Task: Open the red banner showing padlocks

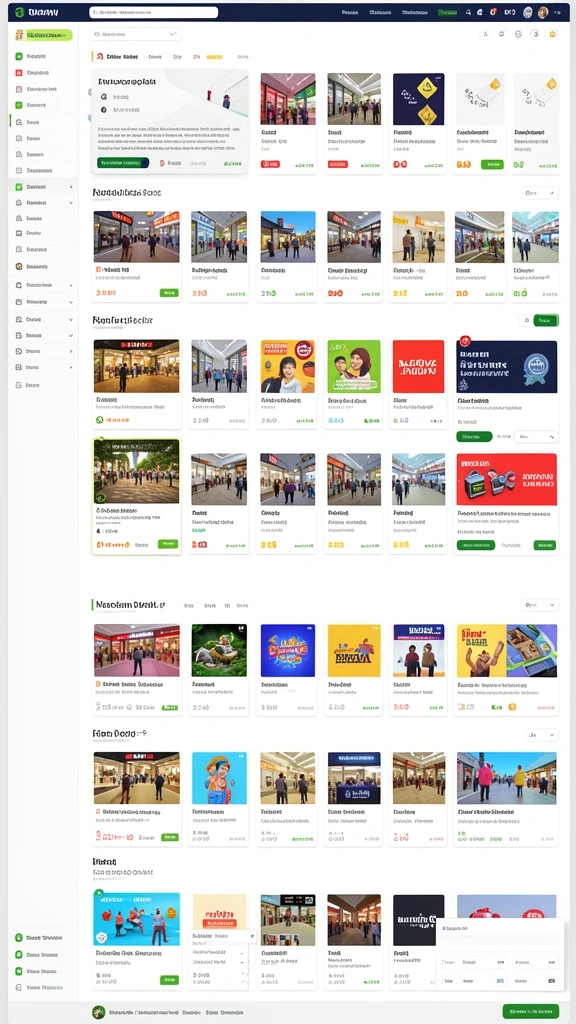Action: (507, 479)
